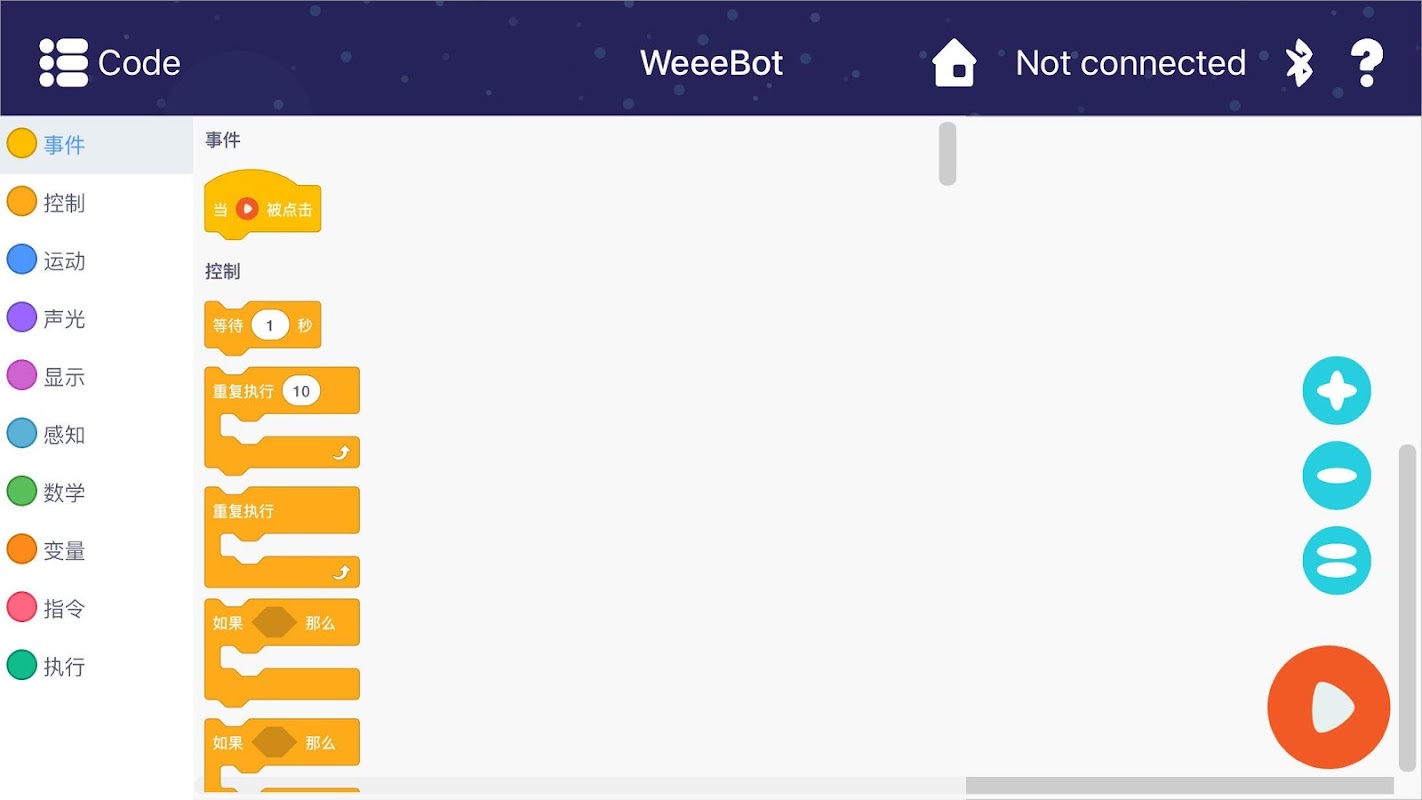Screen dimensions: 1422x800
Task: Click the block palette vertical scrollbar
Action: [x=947, y=154]
